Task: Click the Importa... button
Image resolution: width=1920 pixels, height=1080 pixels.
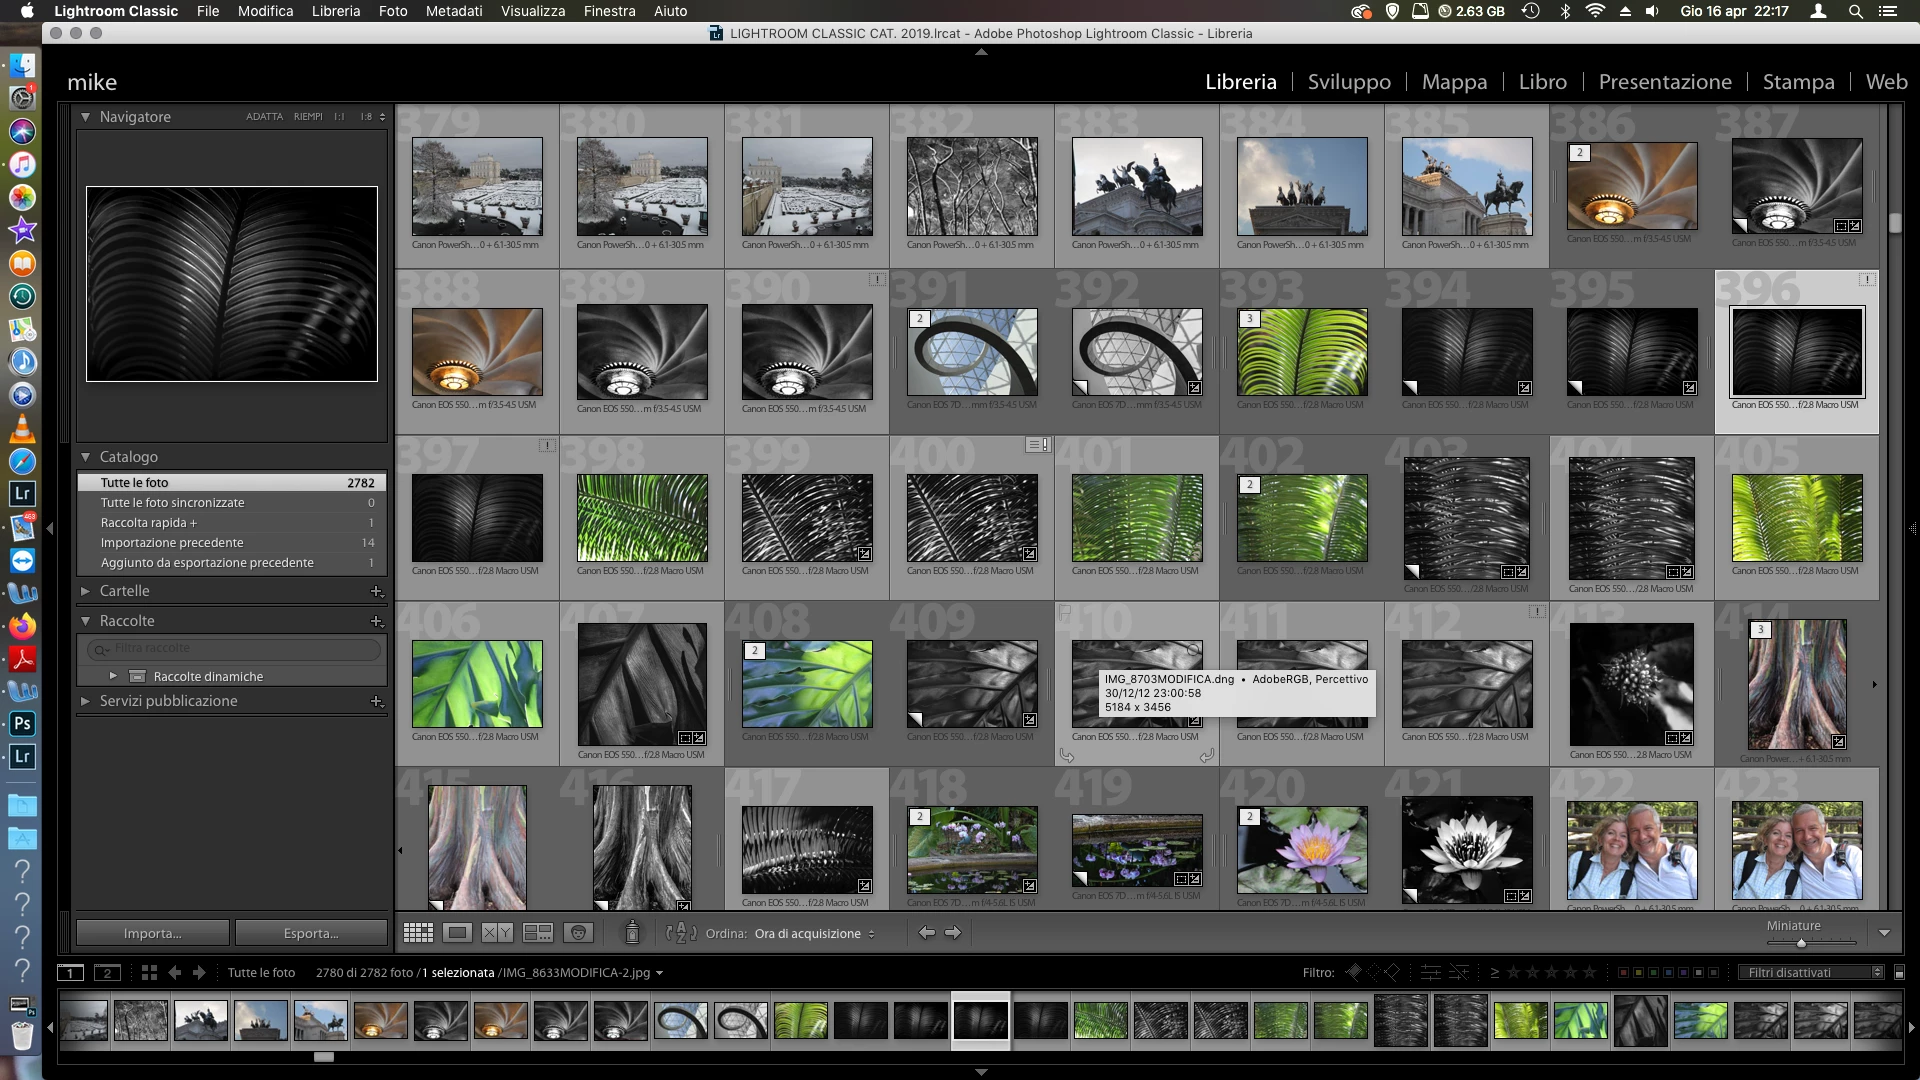Action: point(152,933)
